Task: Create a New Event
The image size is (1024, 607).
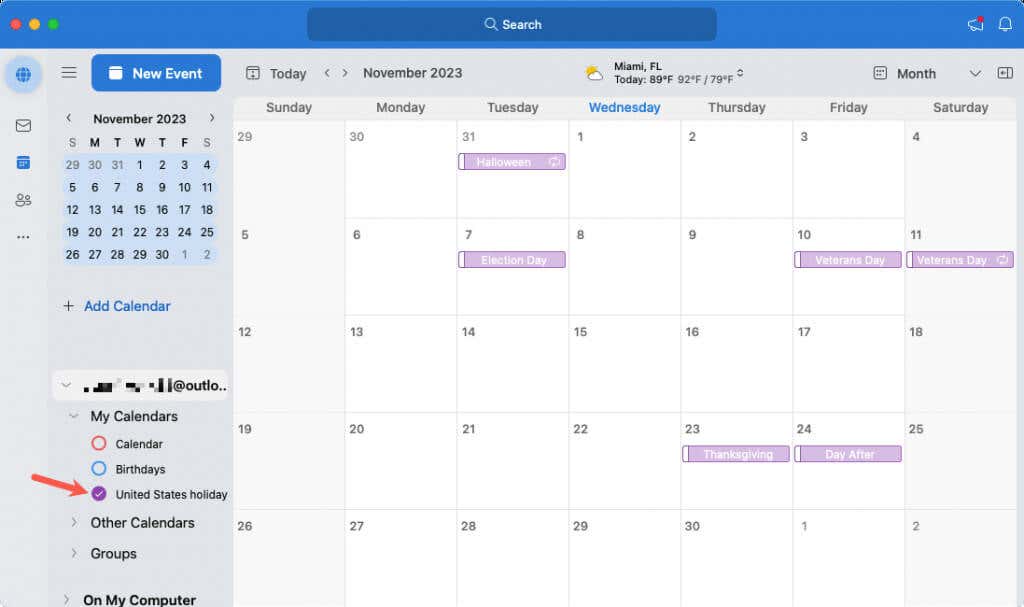Action: click(x=156, y=73)
